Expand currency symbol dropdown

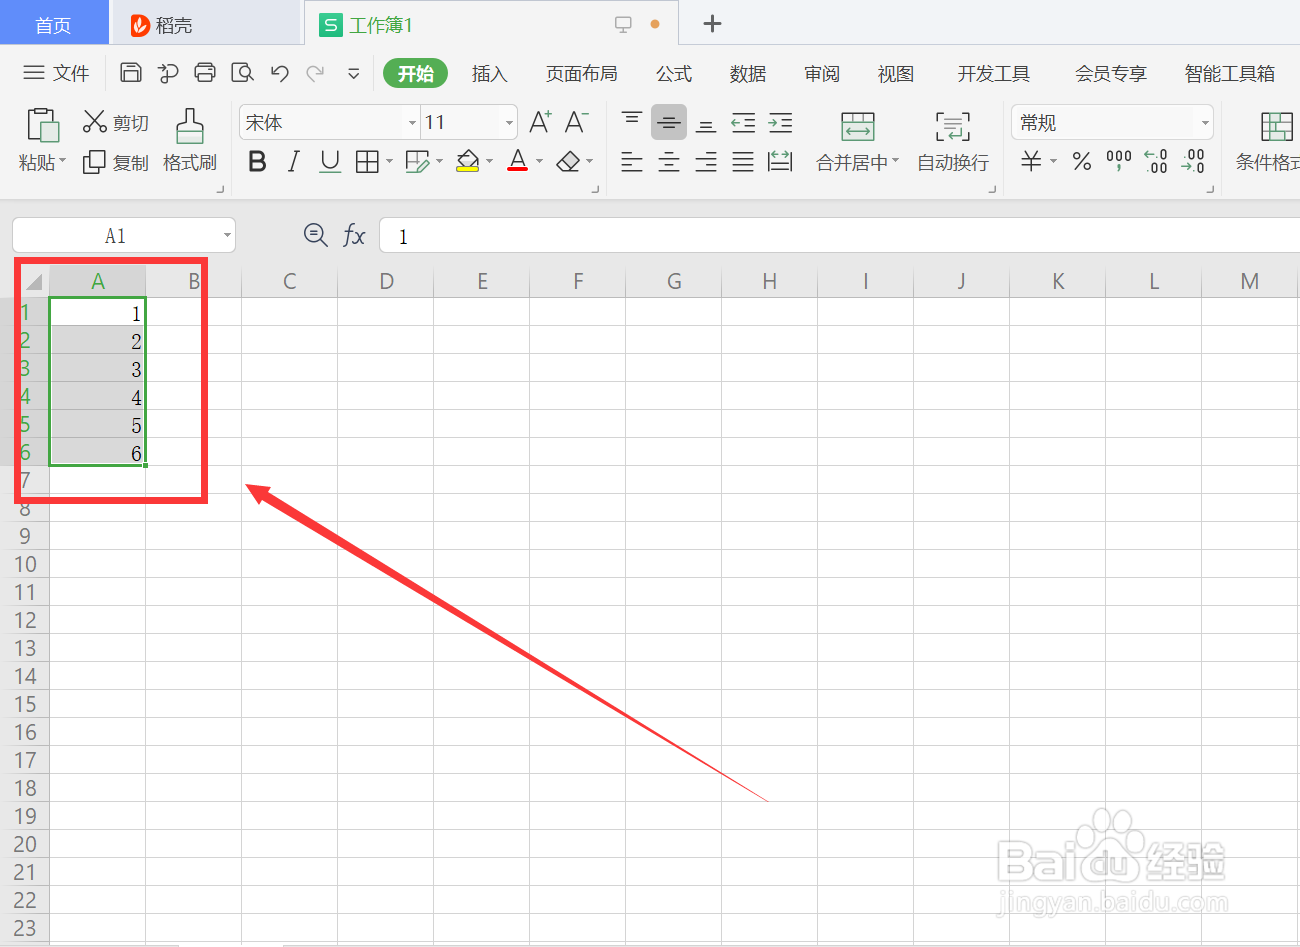[1053, 161]
